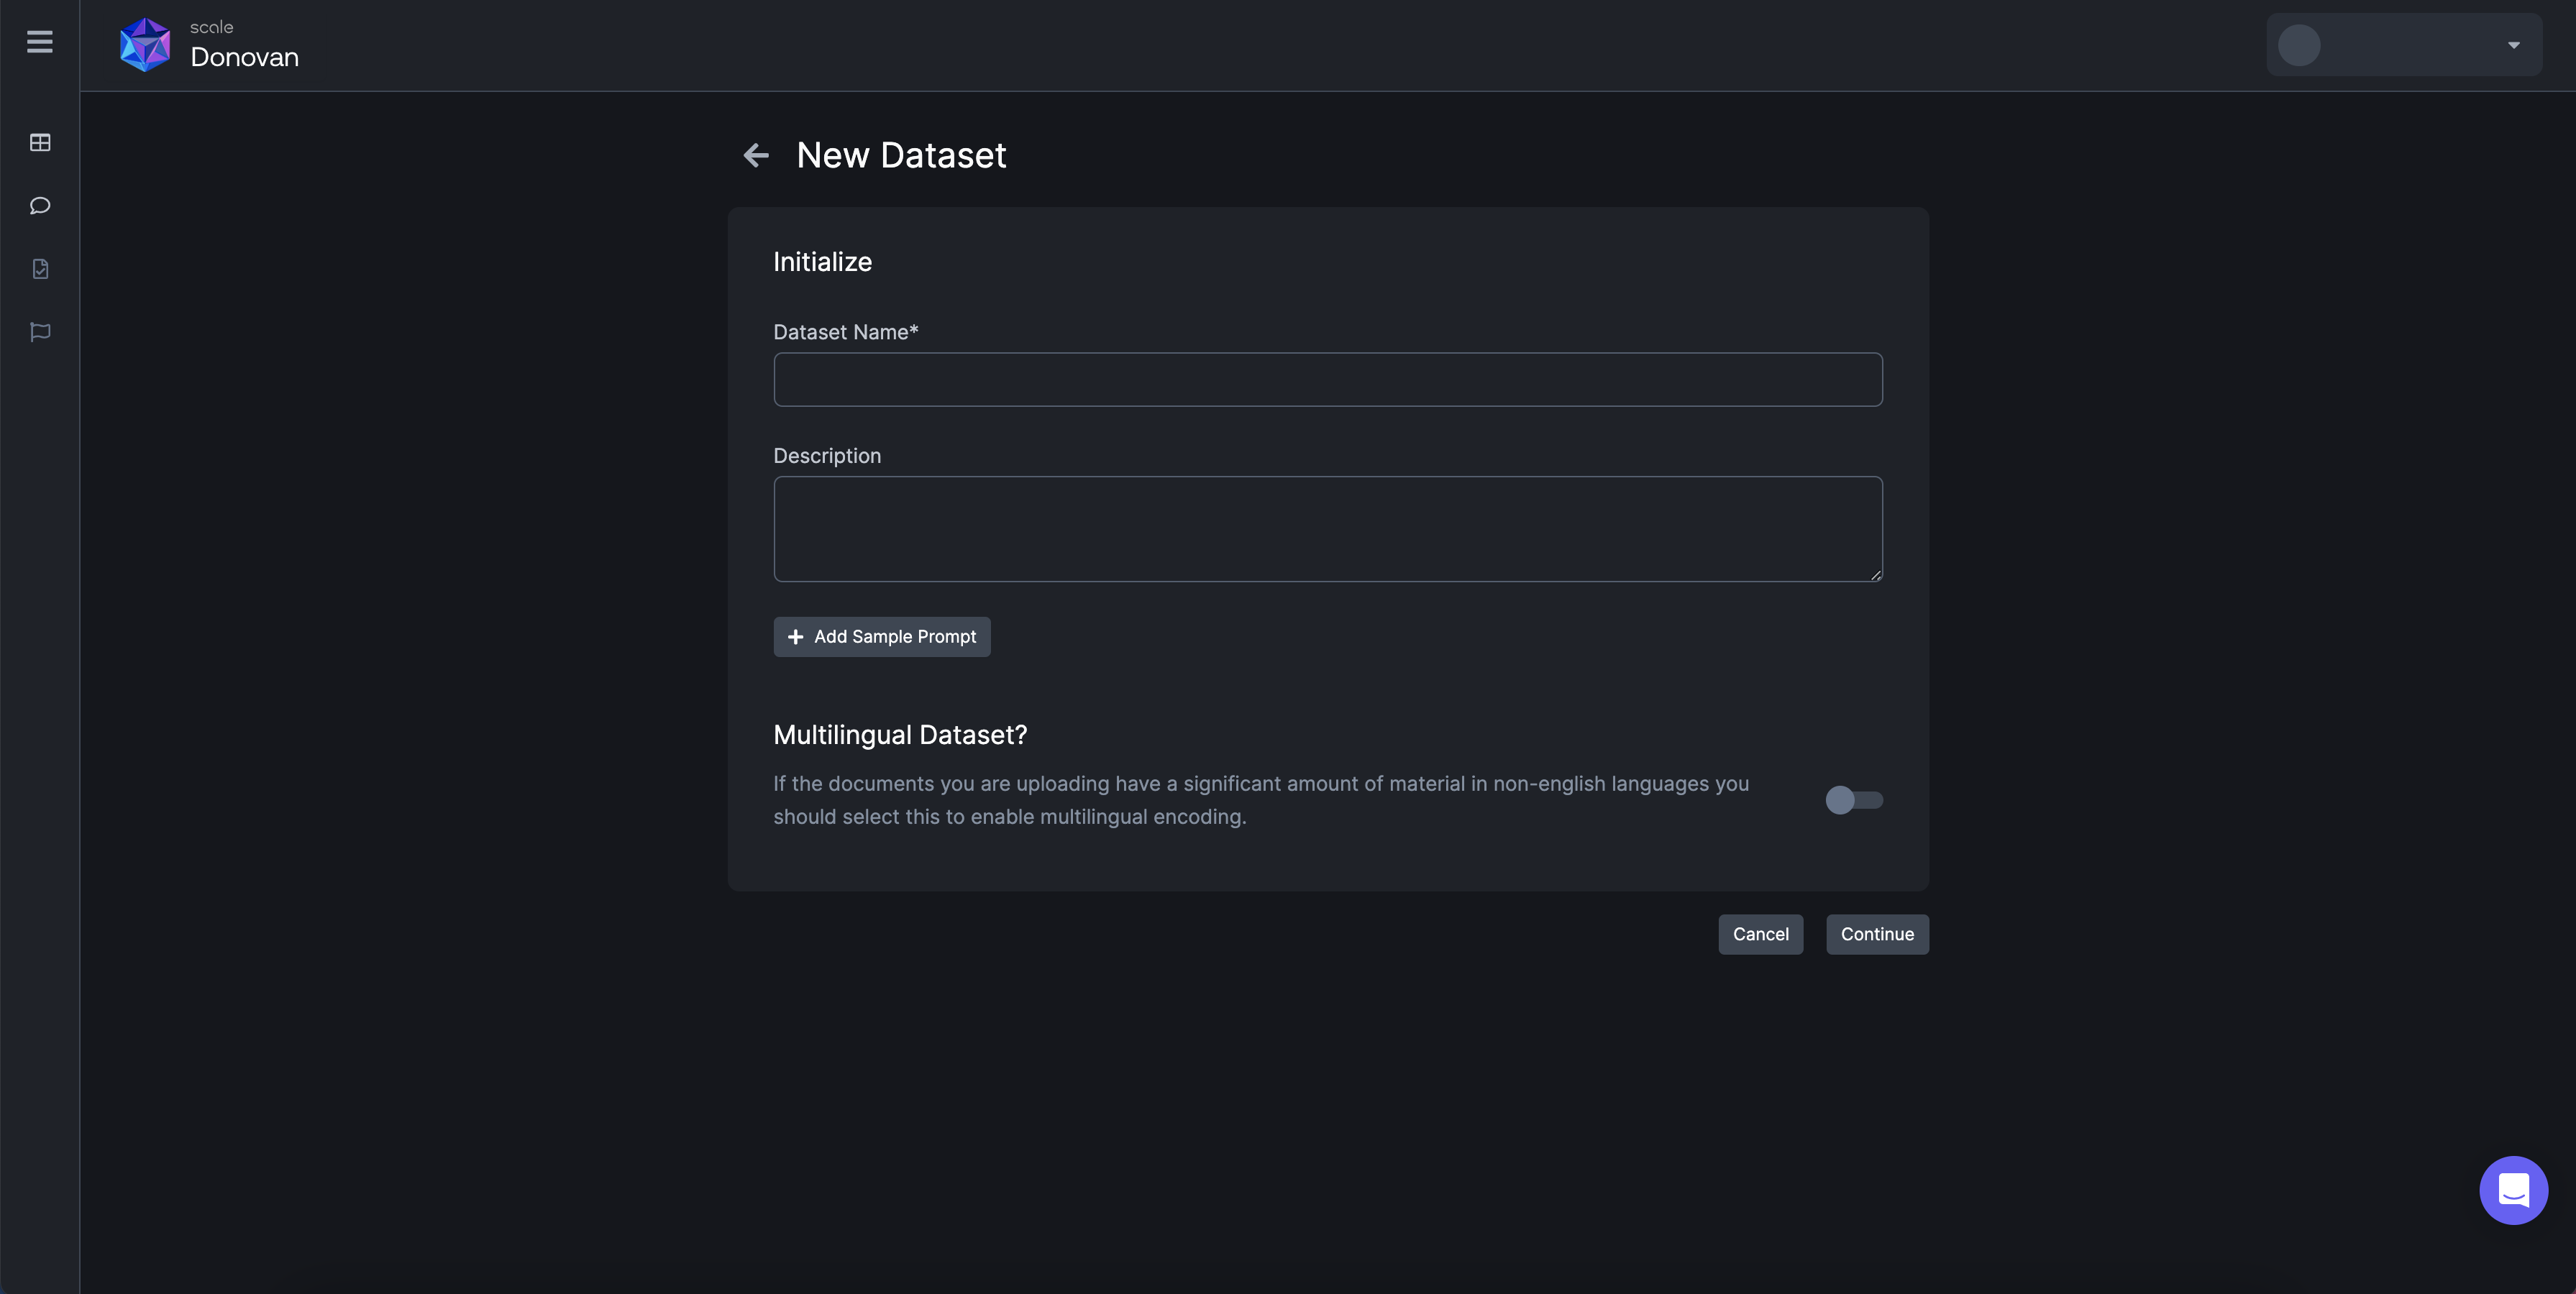2576x1294 pixels.
Task: Click the document checkmark icon in sidebar
Action: [40, 268]
